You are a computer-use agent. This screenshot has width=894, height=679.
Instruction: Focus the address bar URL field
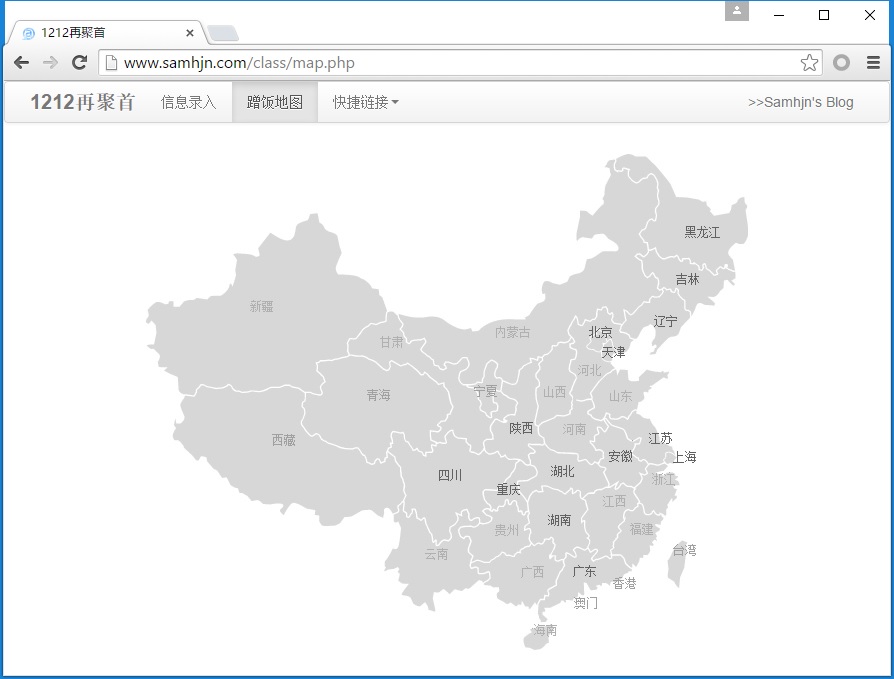coord(450,63)
